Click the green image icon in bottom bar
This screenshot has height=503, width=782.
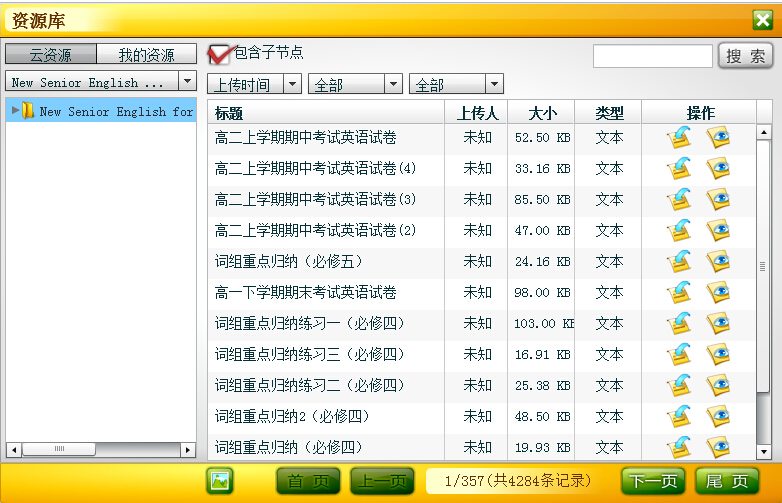(x=220, y=481)
